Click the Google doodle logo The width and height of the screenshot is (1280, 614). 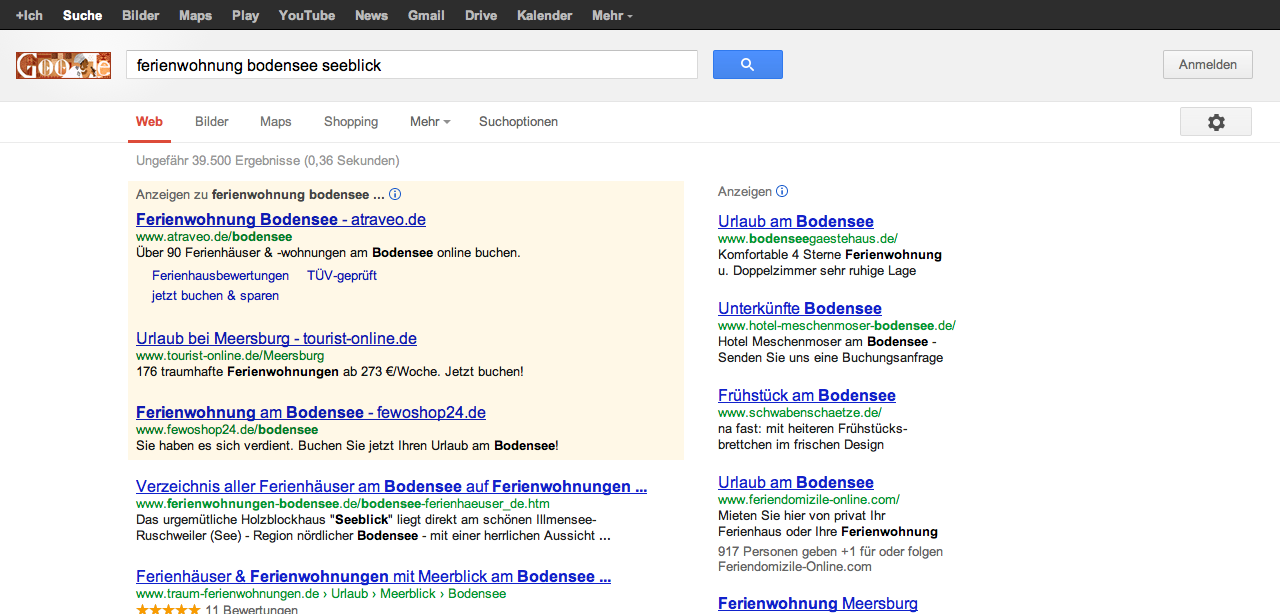point(63,66)
